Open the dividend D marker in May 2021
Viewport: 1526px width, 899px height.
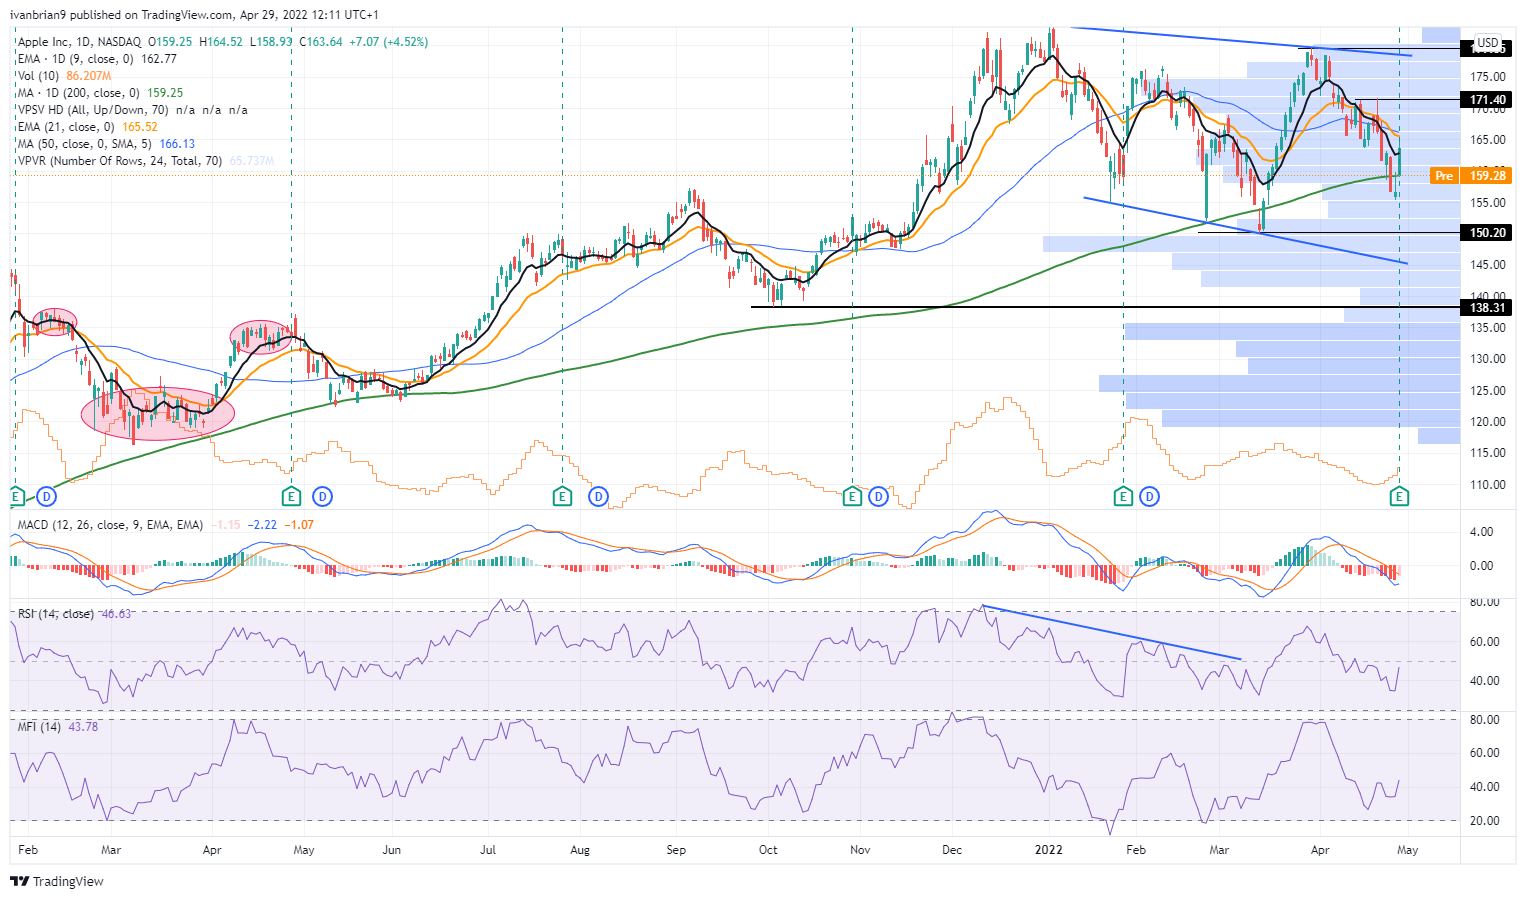tap(322, 496)
